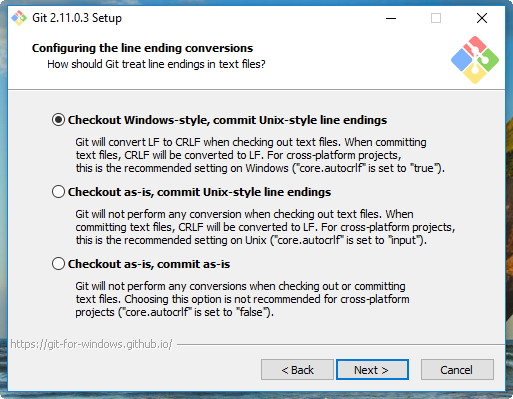The width and height of the screenshot is (513, 399).
Task: Click the Git logo icon in title bar
Action: coord(19,18)
